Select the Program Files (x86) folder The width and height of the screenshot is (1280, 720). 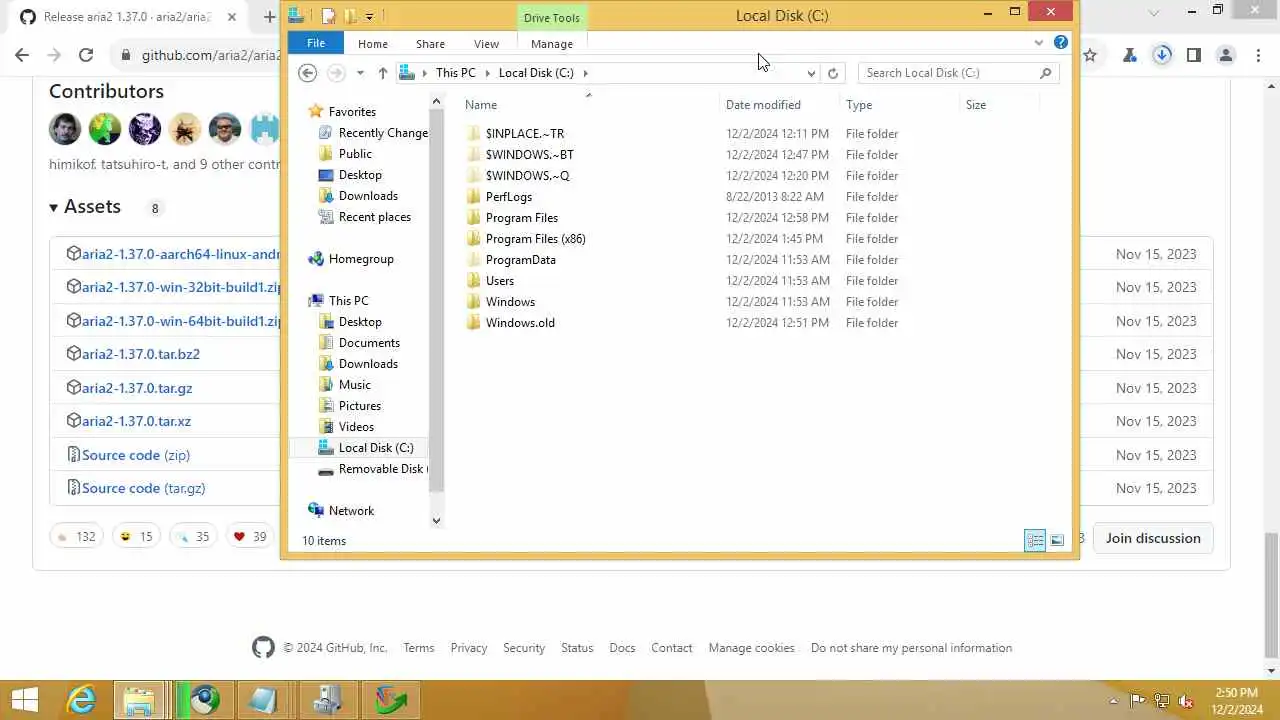click(x=535, y=239)
